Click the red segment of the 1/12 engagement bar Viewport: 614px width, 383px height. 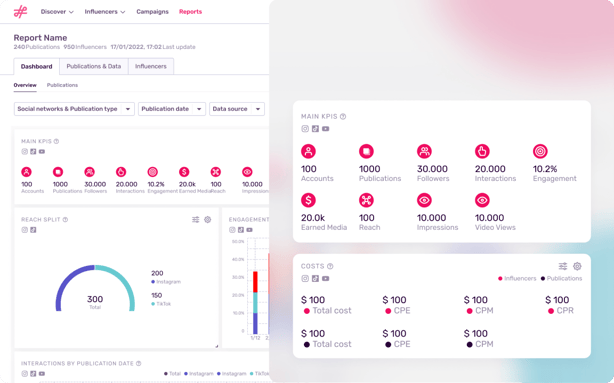pos(255,282)
